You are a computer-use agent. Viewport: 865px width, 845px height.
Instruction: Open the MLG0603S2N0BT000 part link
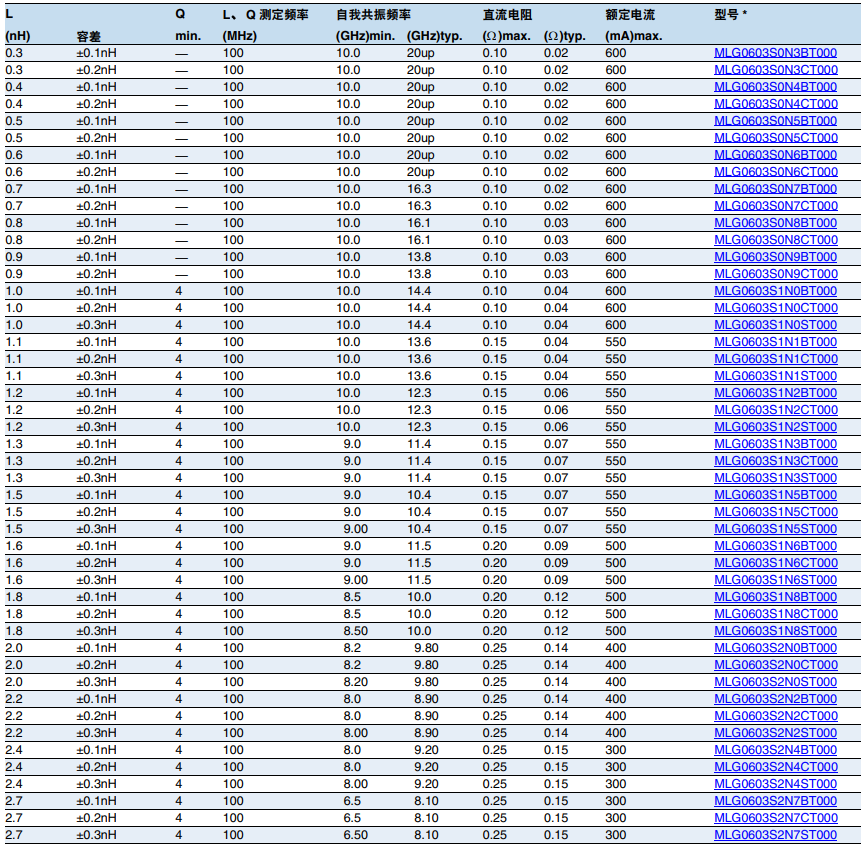775,648
